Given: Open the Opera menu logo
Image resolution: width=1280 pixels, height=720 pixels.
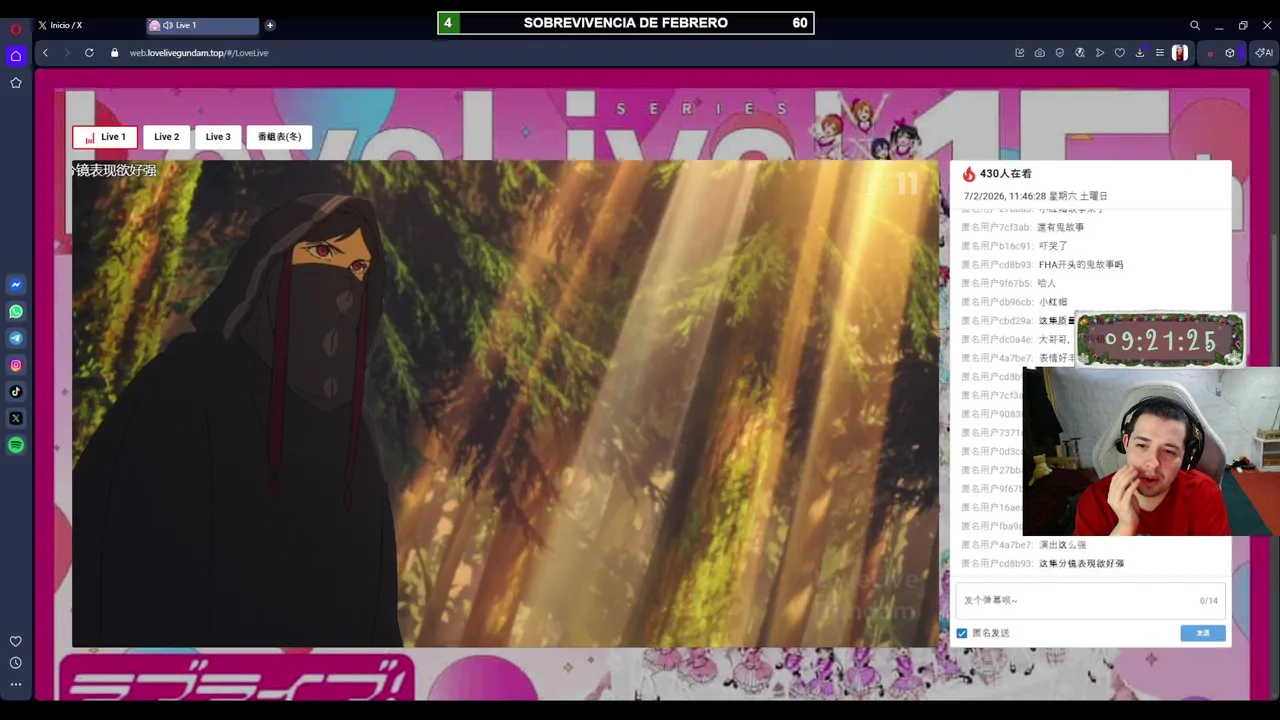Looking at the screenshot, I should click(16, 29).
